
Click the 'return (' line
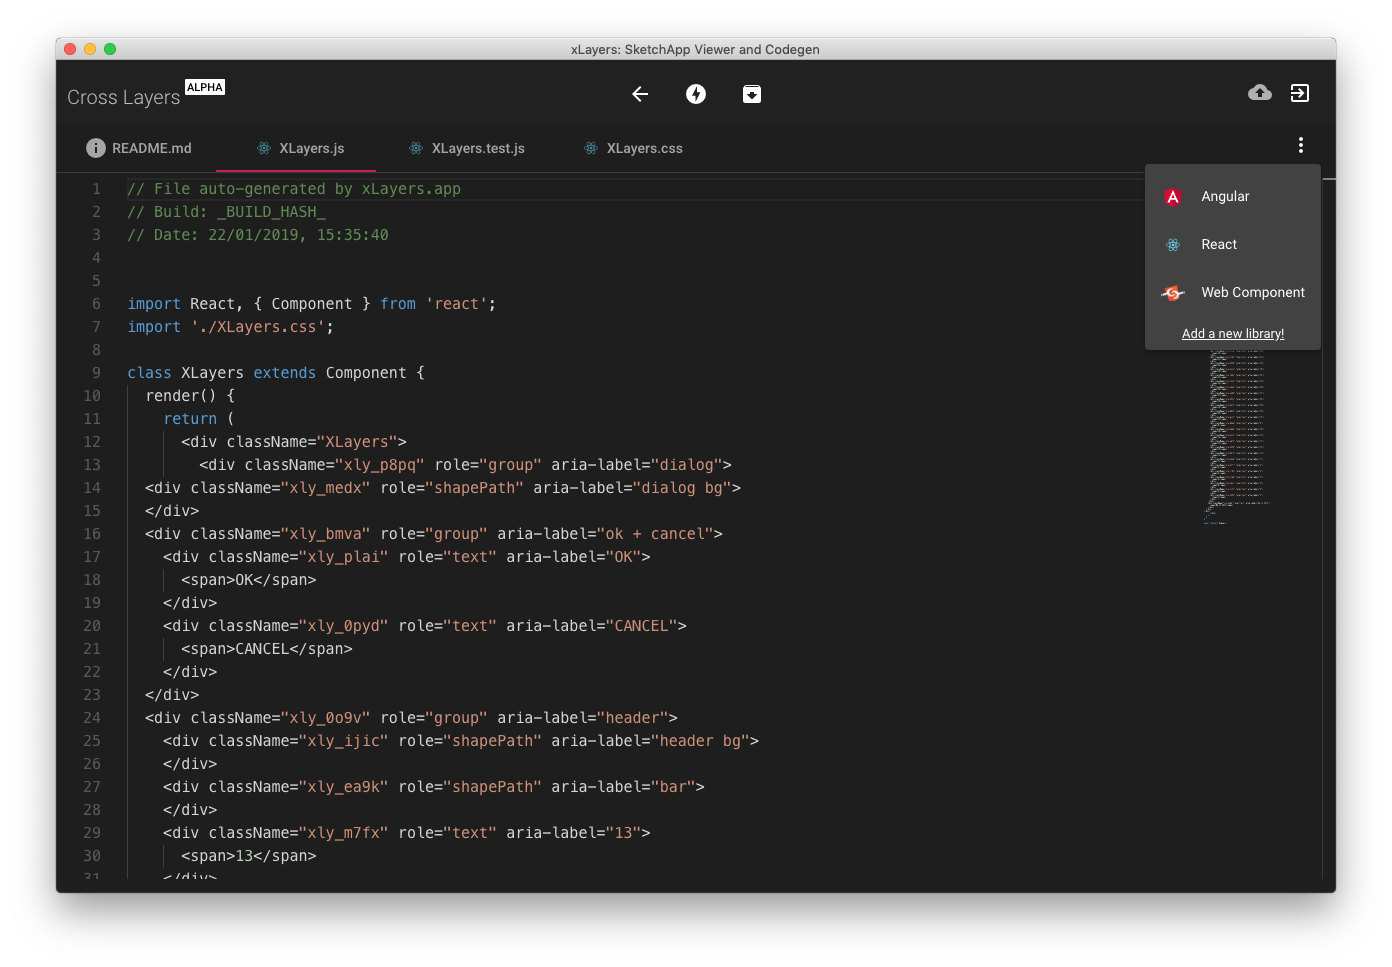coord(199,419)
